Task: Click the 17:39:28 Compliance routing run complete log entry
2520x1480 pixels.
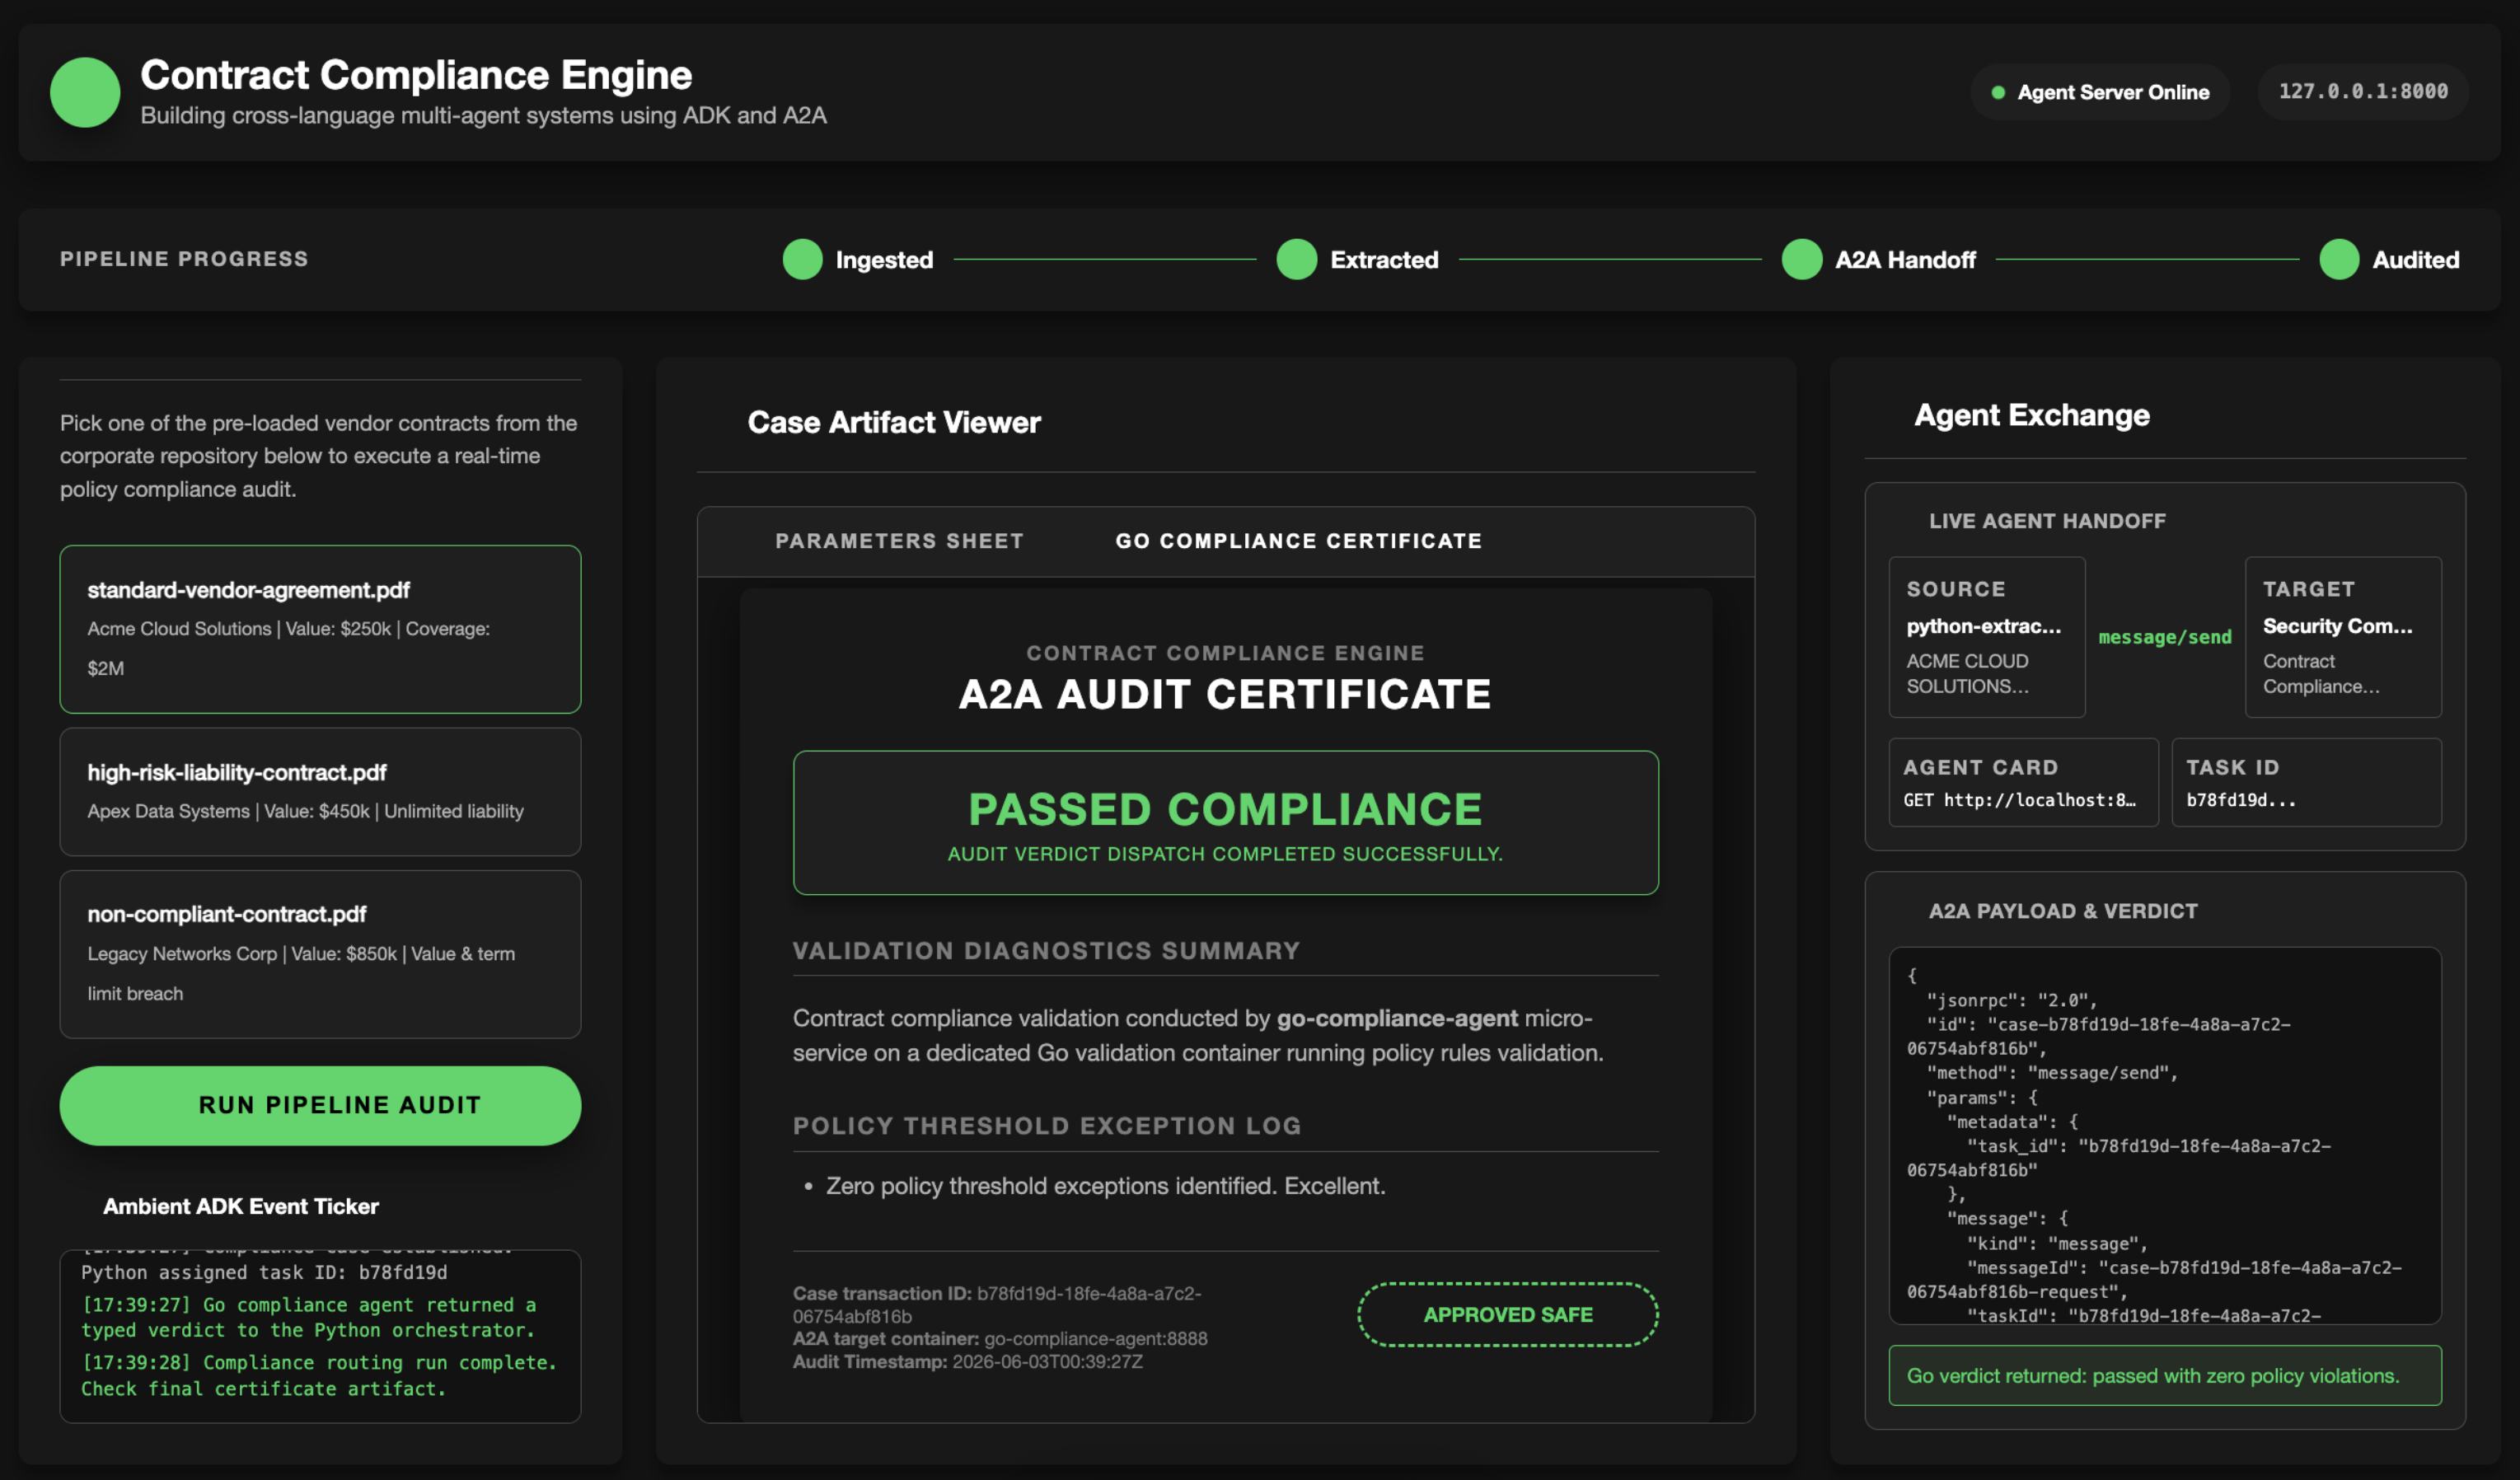Action: [318, 1375]
